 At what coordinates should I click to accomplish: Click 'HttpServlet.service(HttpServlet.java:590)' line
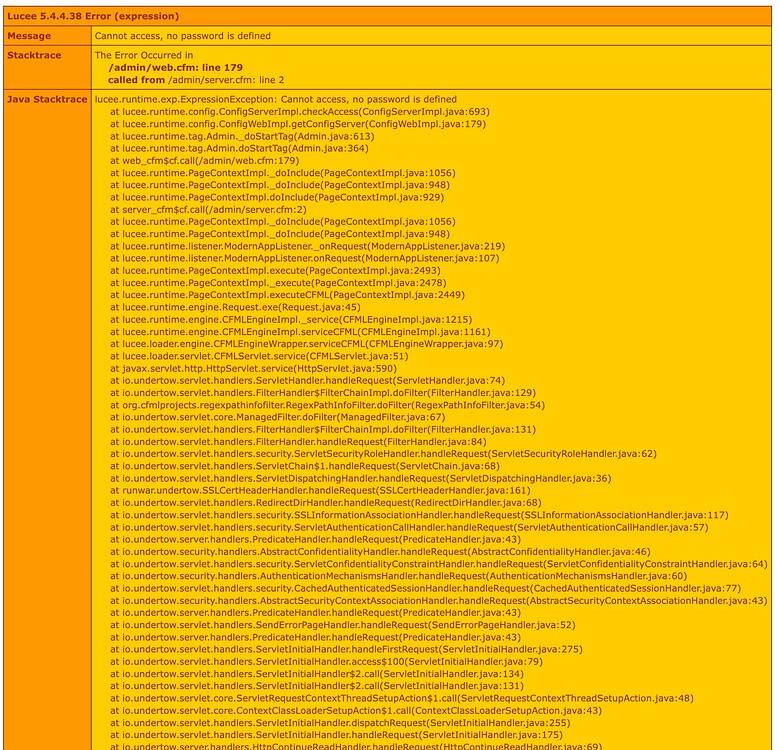point(254,369)
